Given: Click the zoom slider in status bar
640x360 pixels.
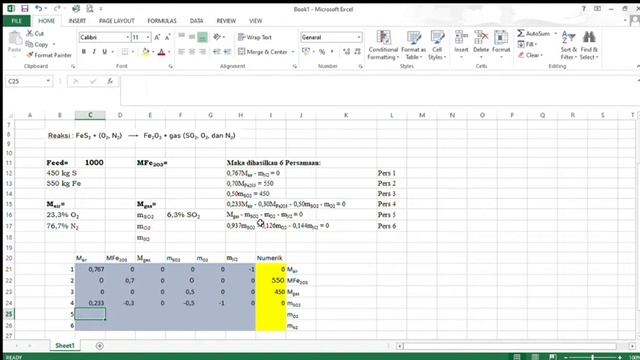Looking at the screenshot, I should [x=593, y=357].
